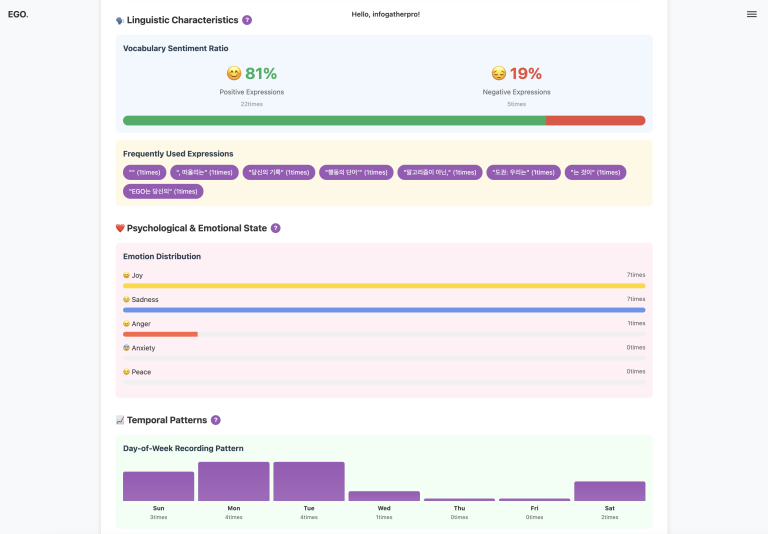Select the "당신의 기록" expression tag
Screen dimensions: 768x534
pyautogui.click(x=278, y=172)
